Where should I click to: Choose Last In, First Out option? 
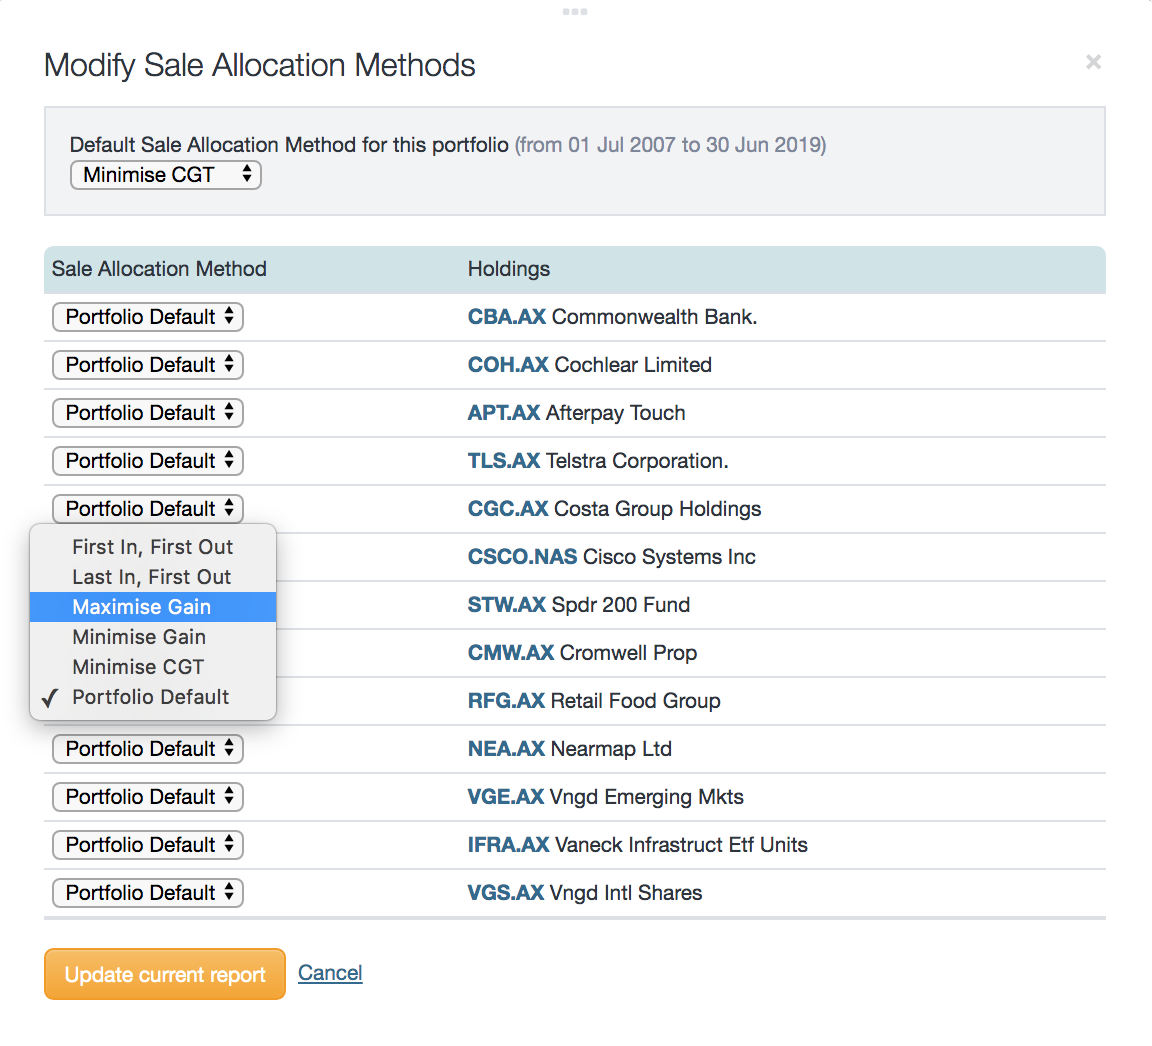pyautogui.click(x=151, y=577)
